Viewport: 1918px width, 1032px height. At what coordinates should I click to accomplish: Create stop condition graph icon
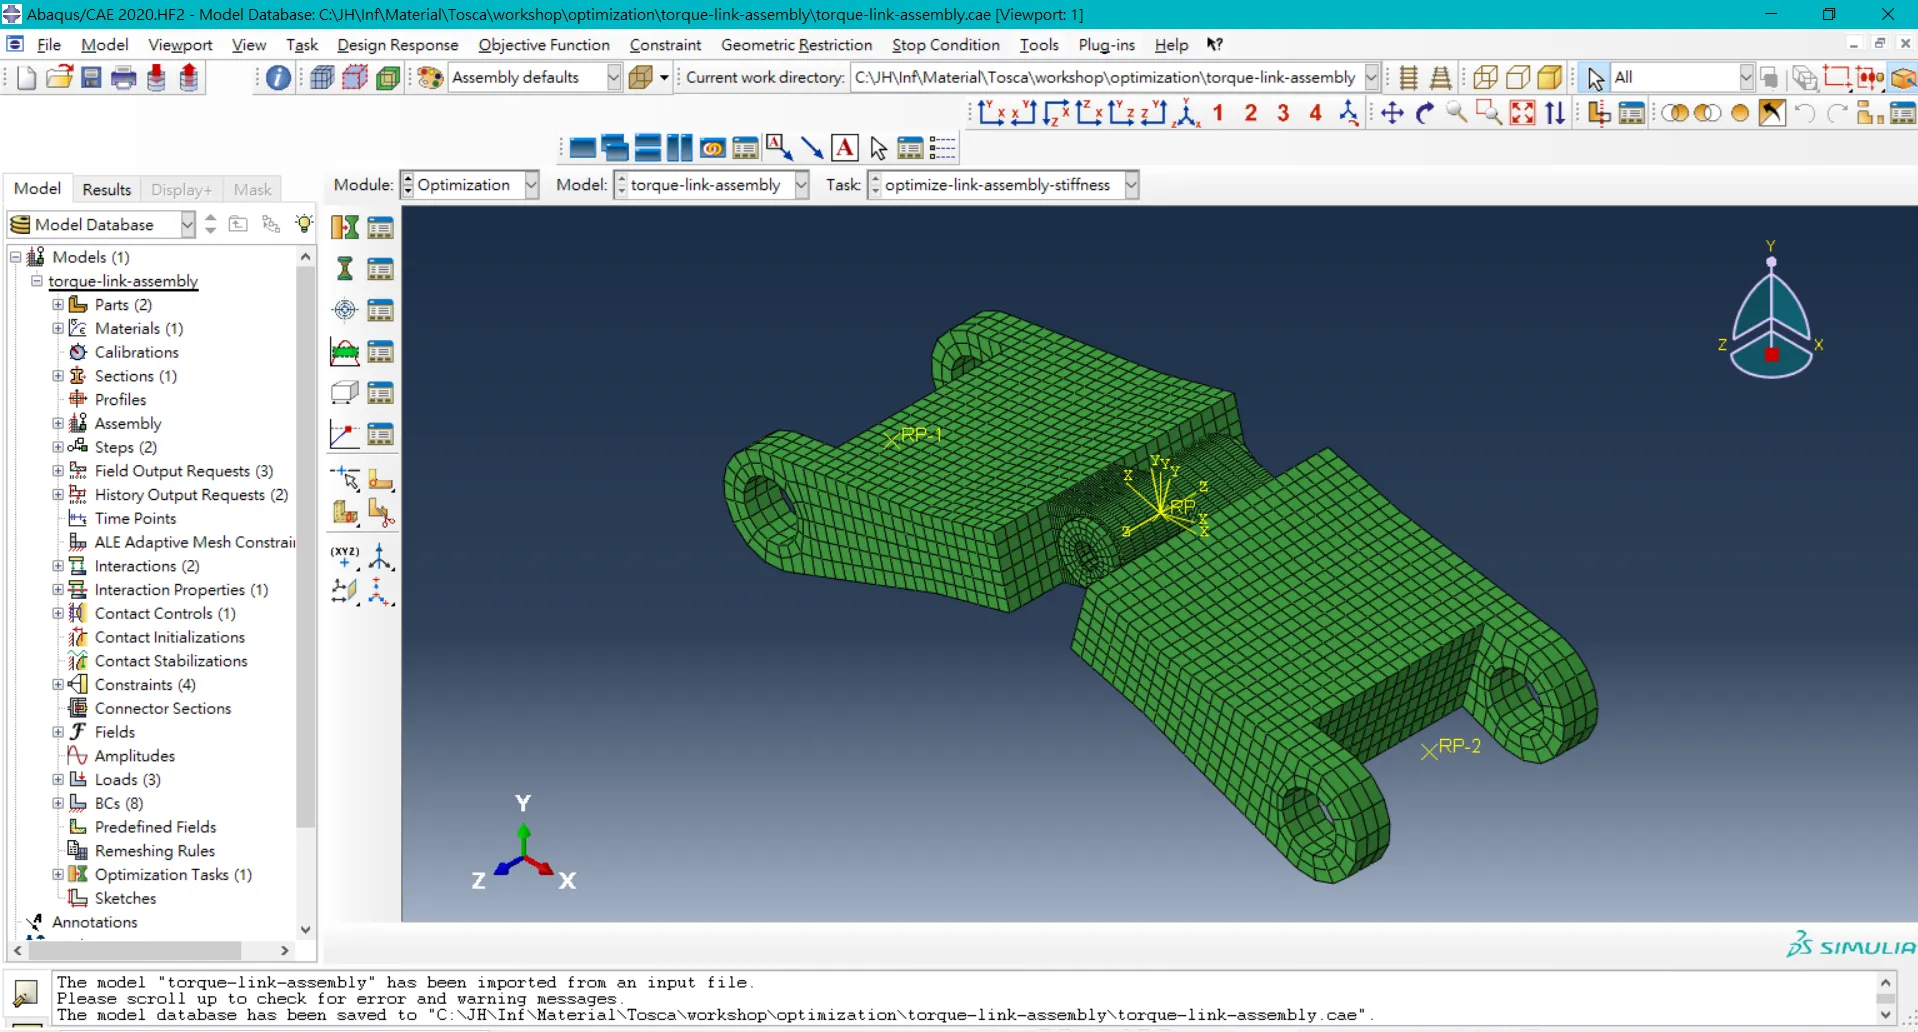click(x=345, y=434)
